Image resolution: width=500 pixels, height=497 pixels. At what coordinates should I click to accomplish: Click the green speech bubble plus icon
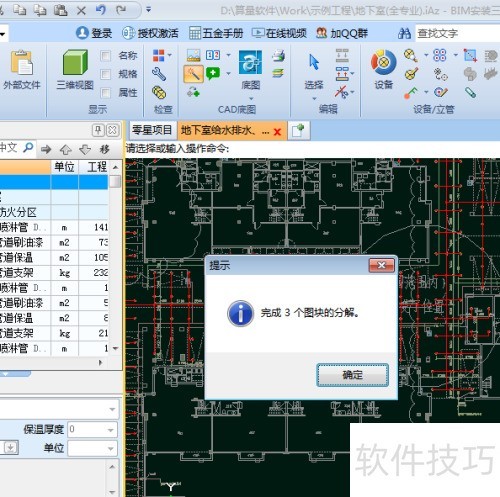(x=213, y=73)
